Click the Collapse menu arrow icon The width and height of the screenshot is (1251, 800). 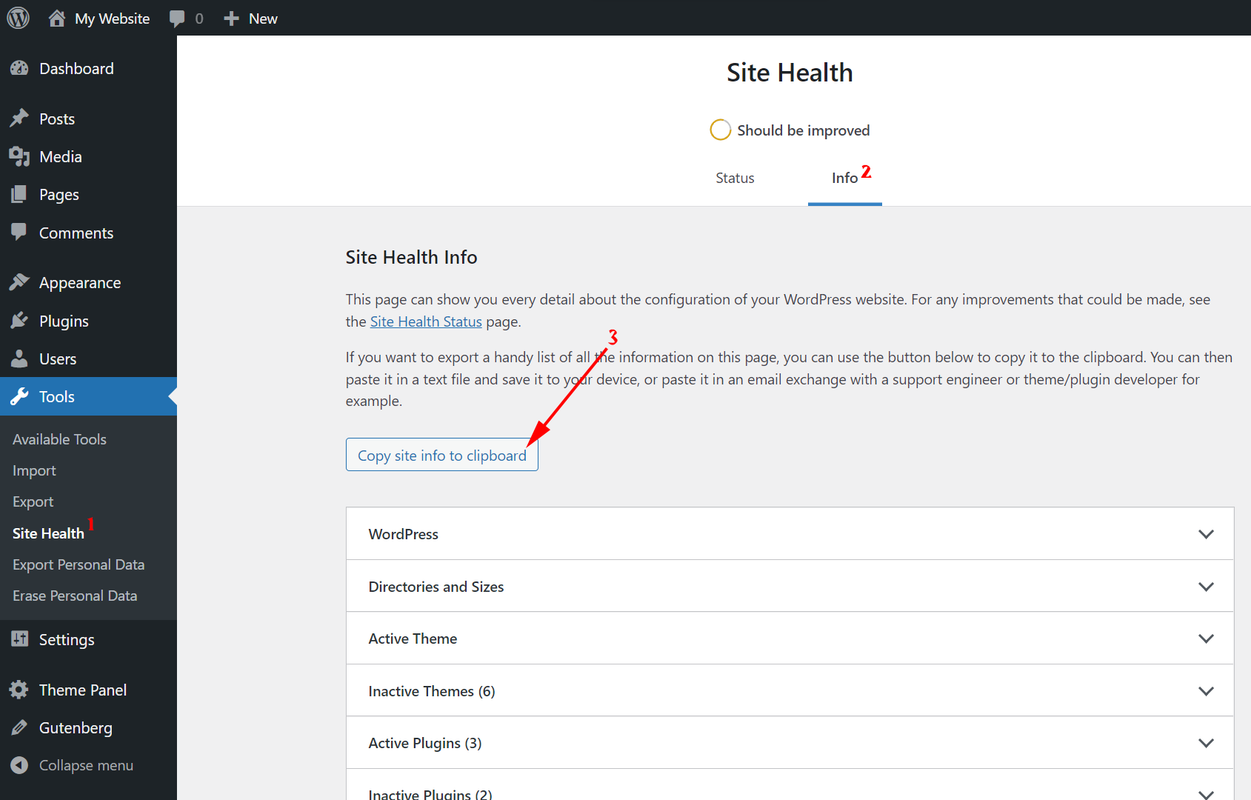pyautogui.click(x=19, y=765)
